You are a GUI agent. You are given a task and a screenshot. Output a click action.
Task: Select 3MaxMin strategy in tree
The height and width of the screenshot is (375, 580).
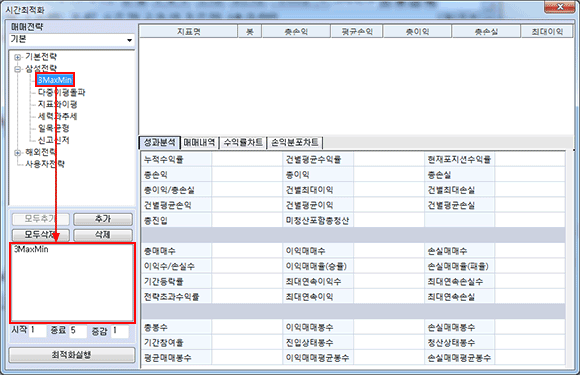click(55, 80)
